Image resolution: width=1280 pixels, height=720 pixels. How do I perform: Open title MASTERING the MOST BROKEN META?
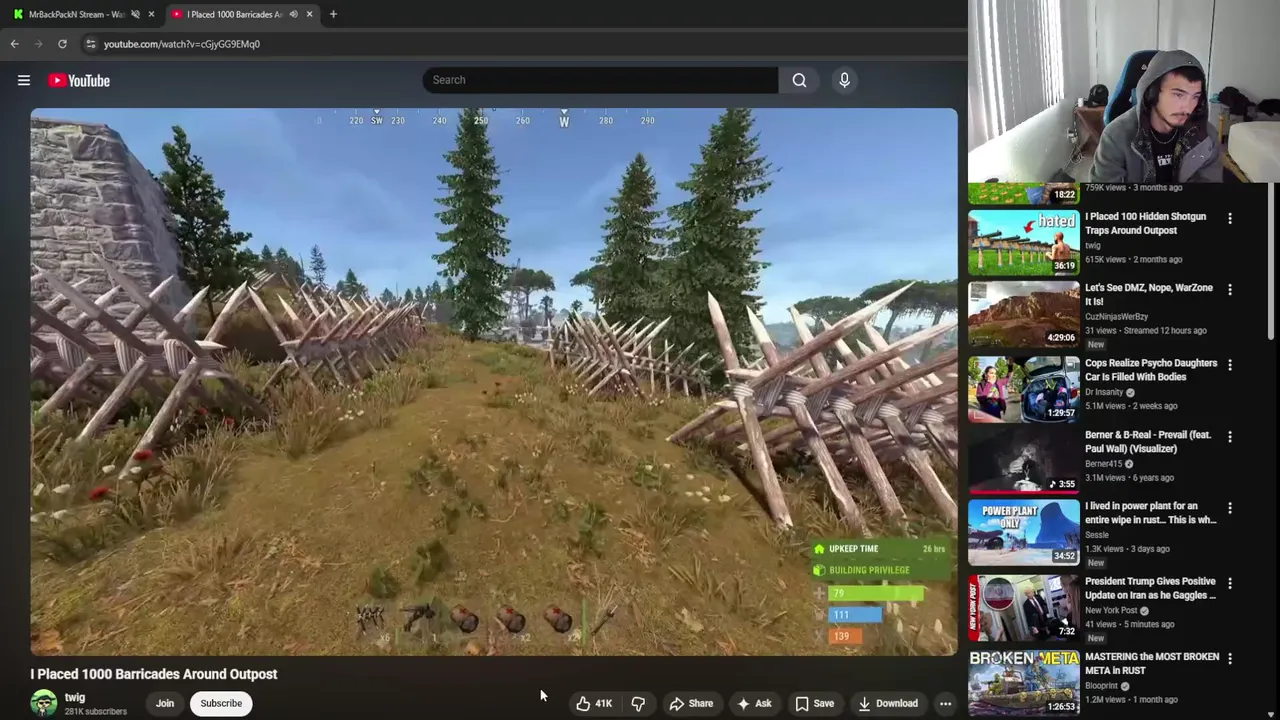(x=1152, y=664)
